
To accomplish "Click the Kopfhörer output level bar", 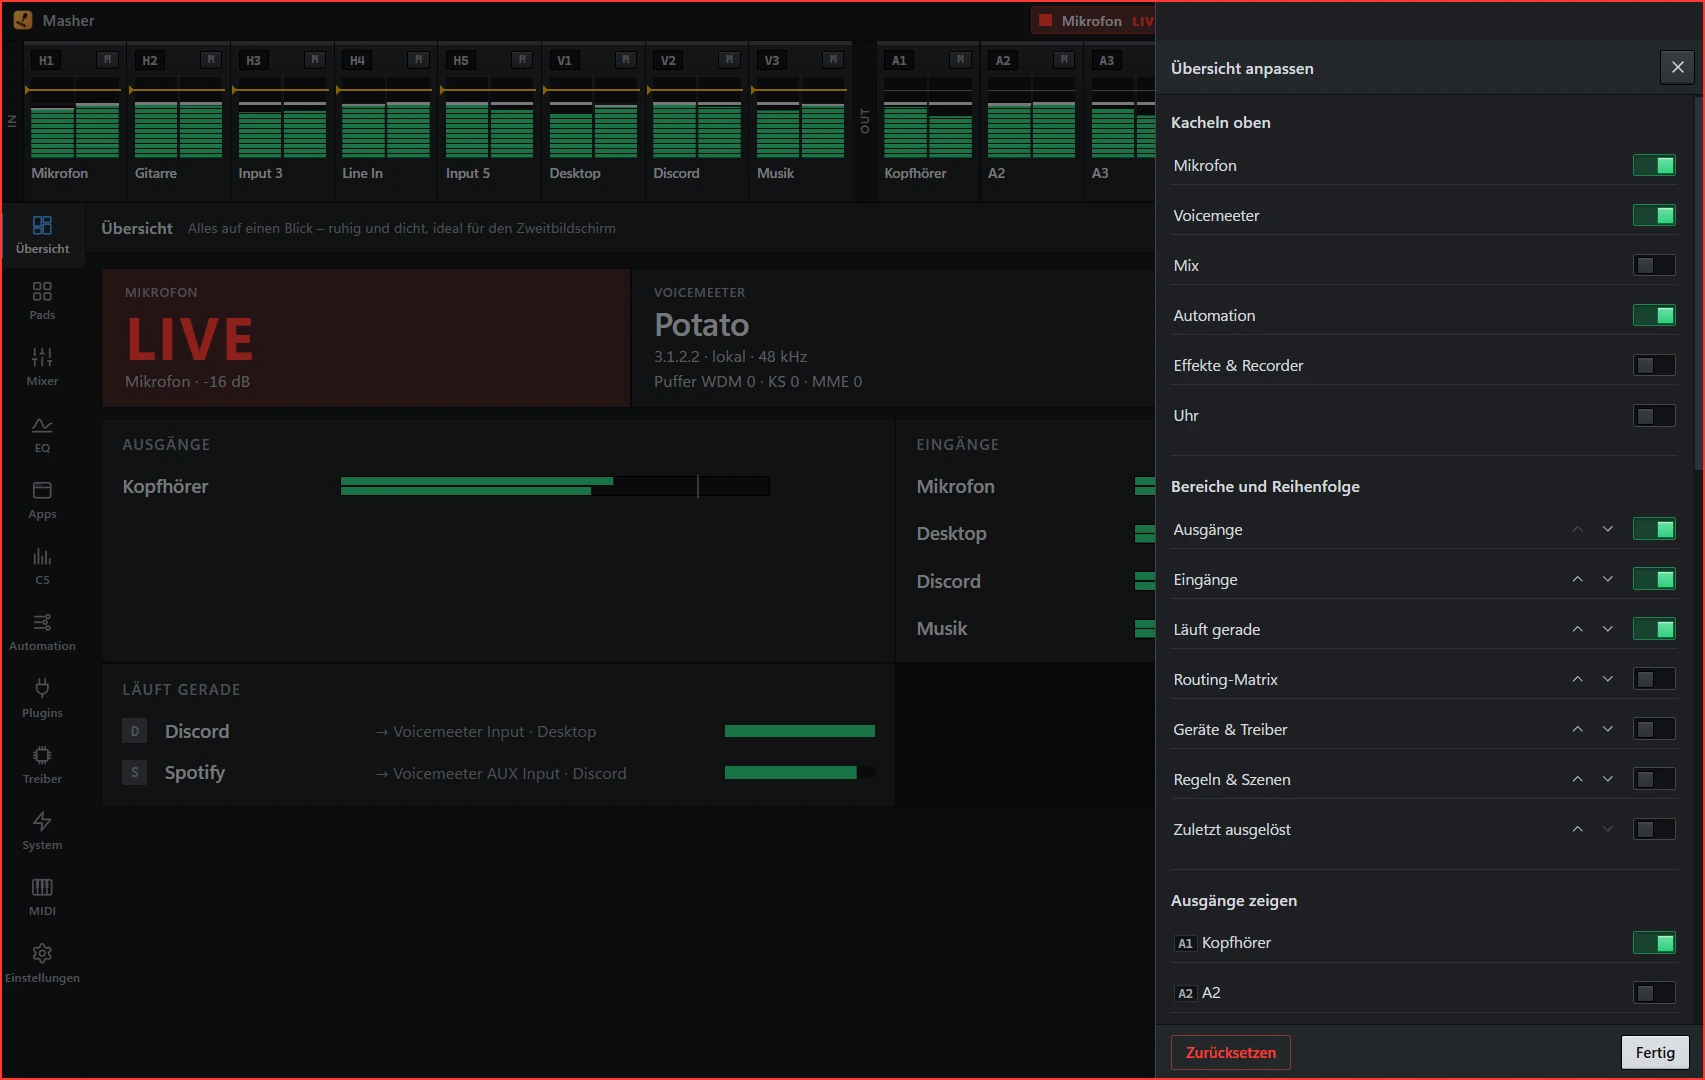I will [555, 486].
